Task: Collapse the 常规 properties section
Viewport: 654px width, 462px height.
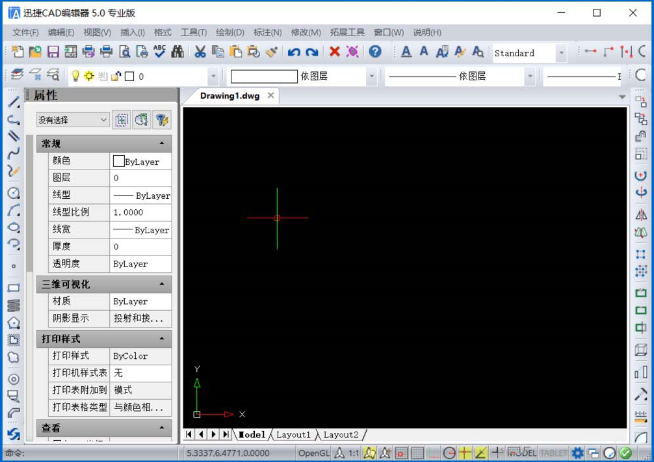Action: click(163, 144)
